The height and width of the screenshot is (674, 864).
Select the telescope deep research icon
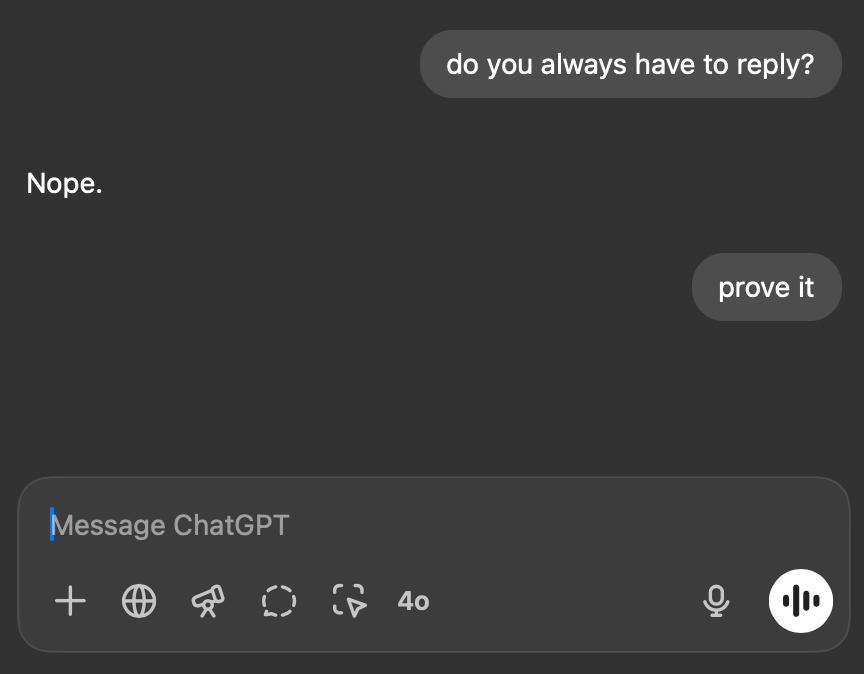coord(208,601)
